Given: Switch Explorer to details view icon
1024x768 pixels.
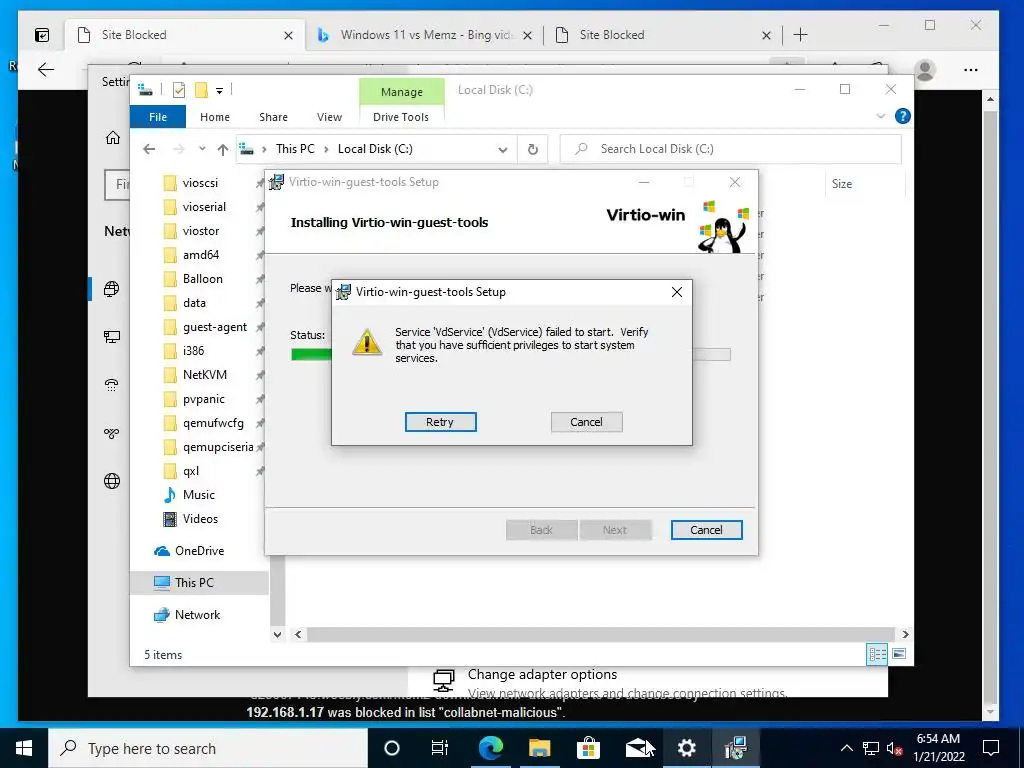Looking at the screenshot, I should pos(876,654).
